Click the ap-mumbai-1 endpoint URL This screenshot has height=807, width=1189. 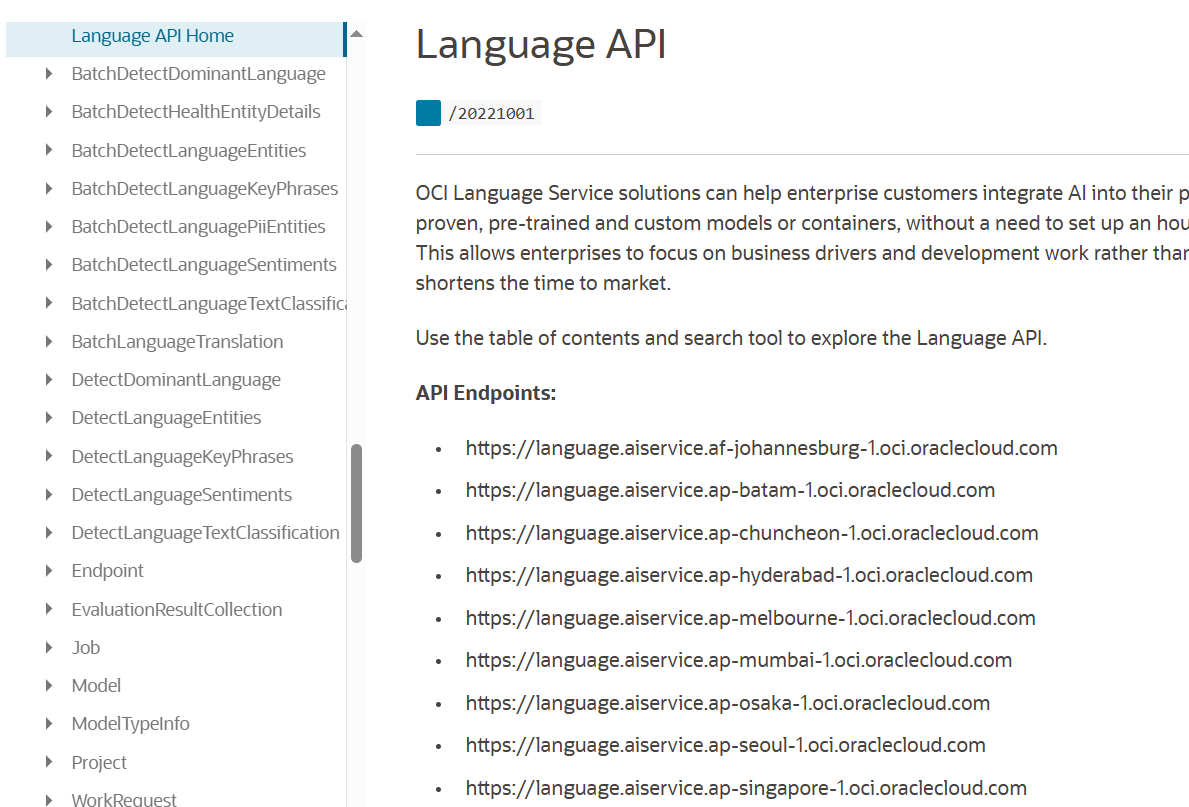(739, 661)
